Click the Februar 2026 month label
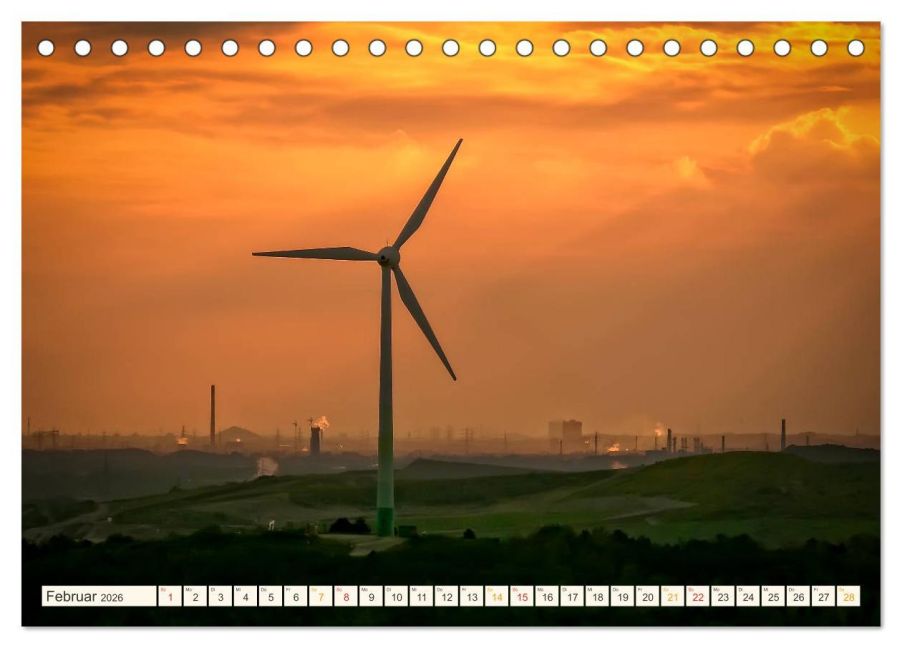The height and width of the screenshot is (648, 902). coord(85,597)
